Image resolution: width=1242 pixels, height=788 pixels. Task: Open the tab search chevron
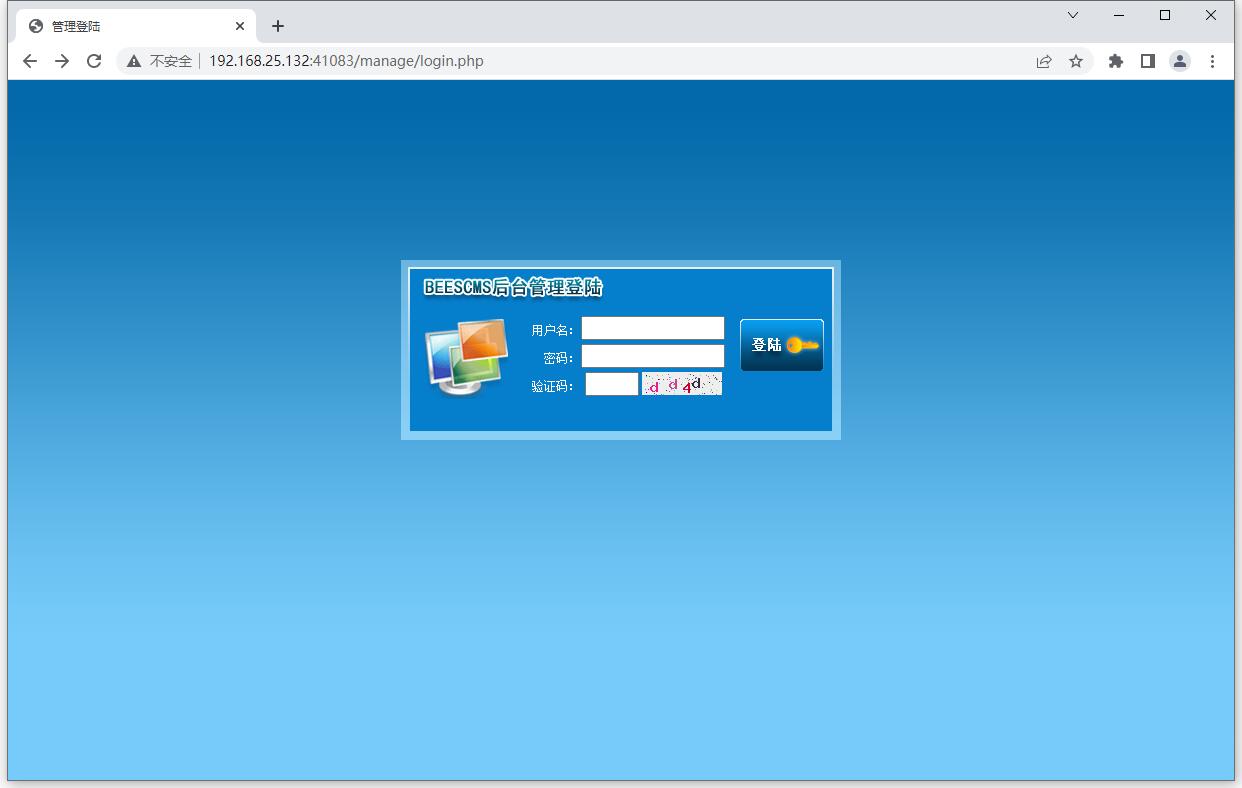(1073, 15)
